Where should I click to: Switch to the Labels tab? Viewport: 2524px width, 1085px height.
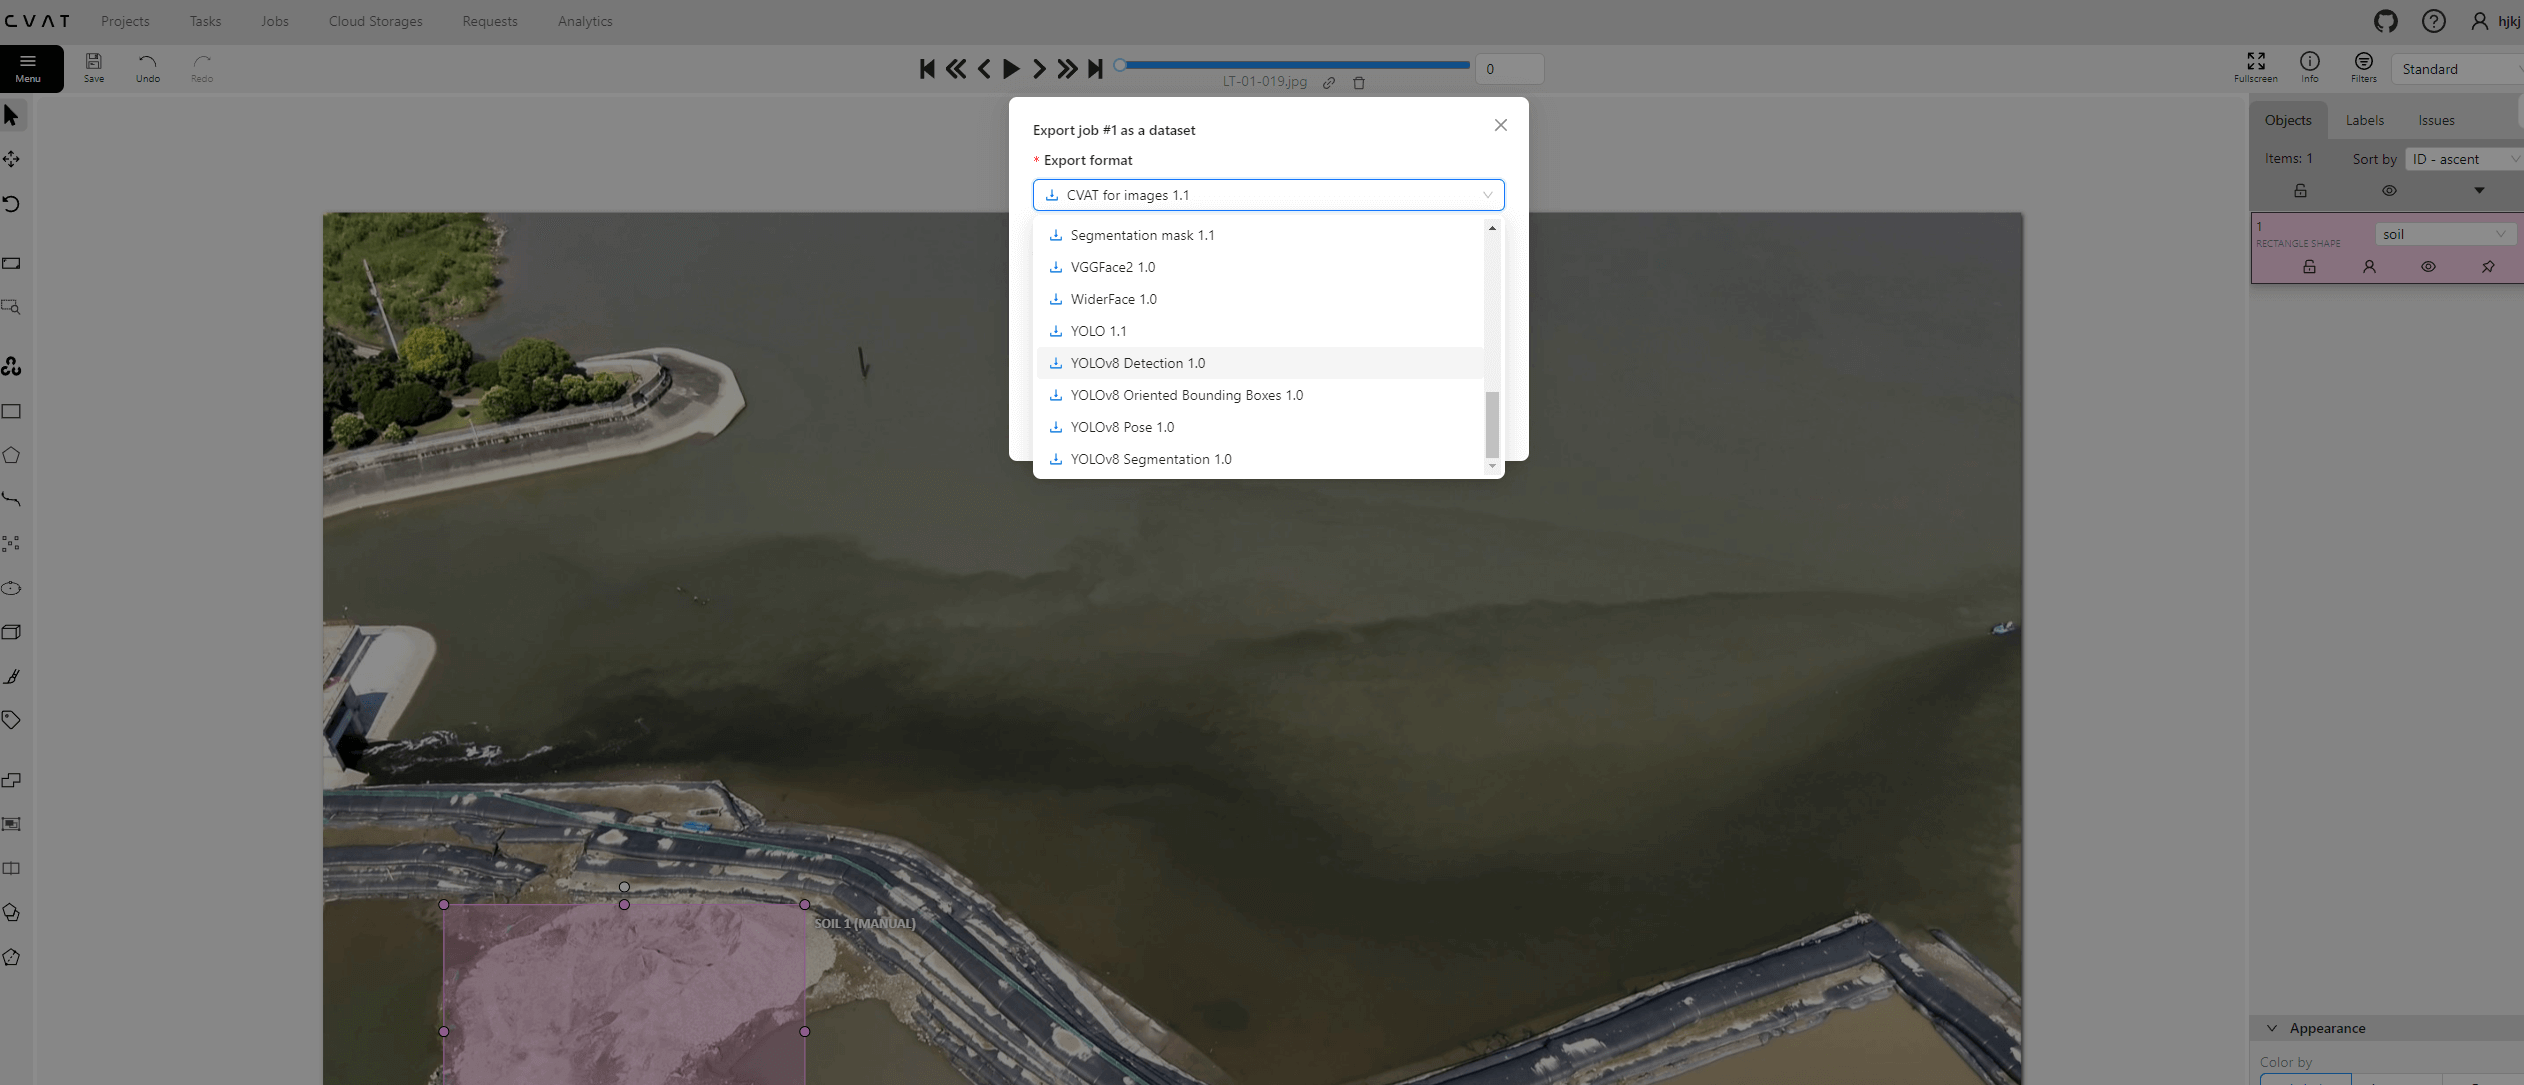[2364, 120]
